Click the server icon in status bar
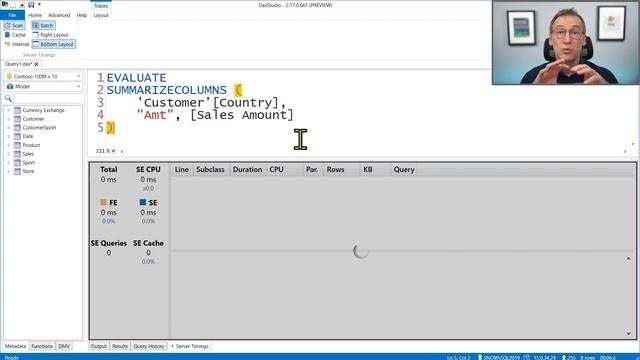 click(480, 357)
